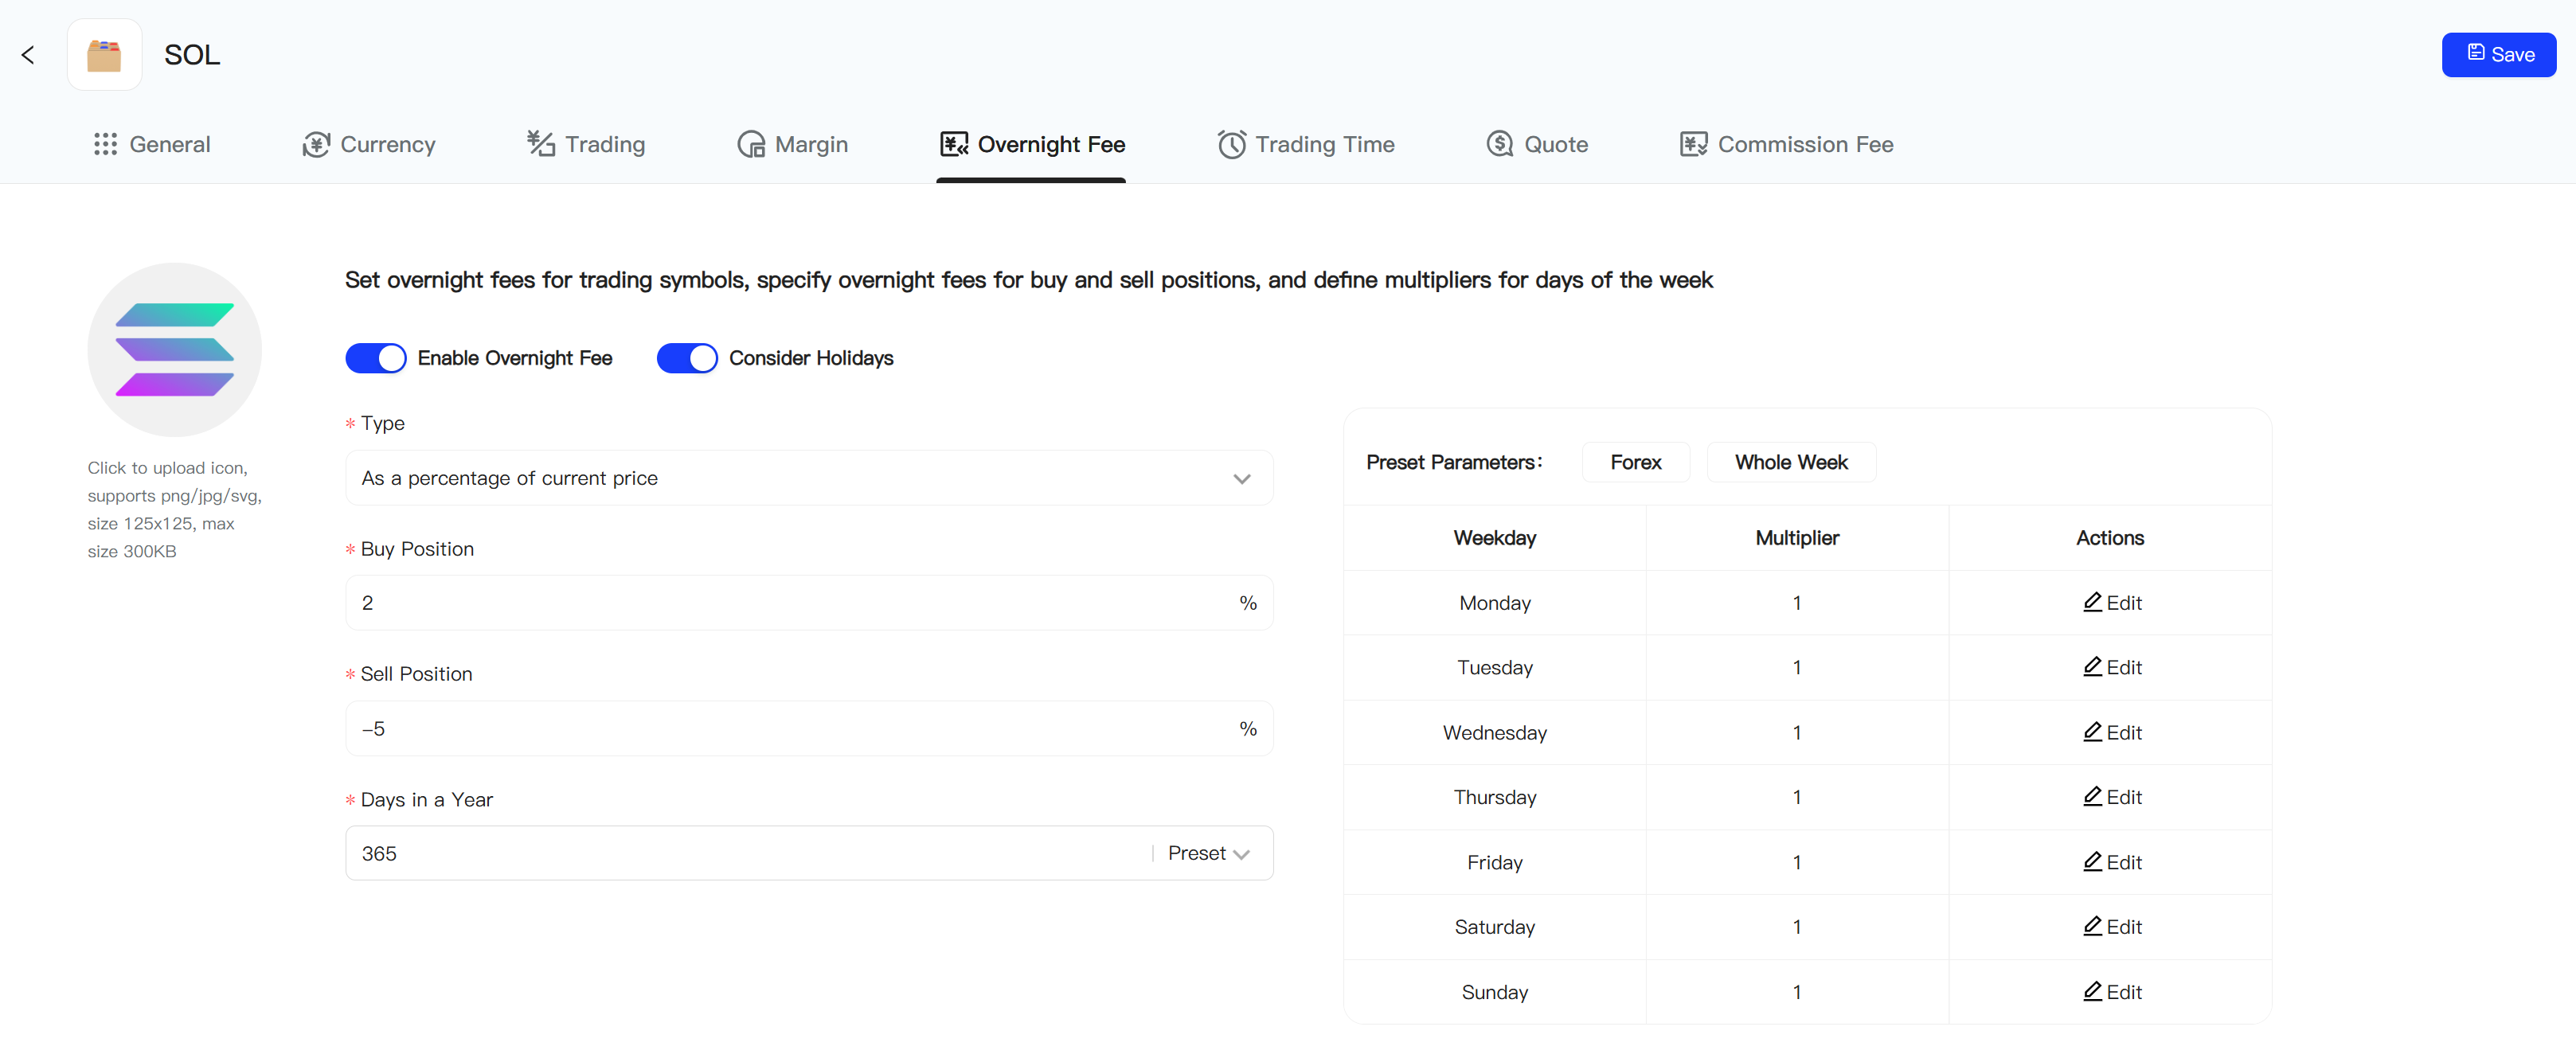Screen dimensions: 2576x1054
Task: Click the save disk icon
Action: pos(2476,53)
